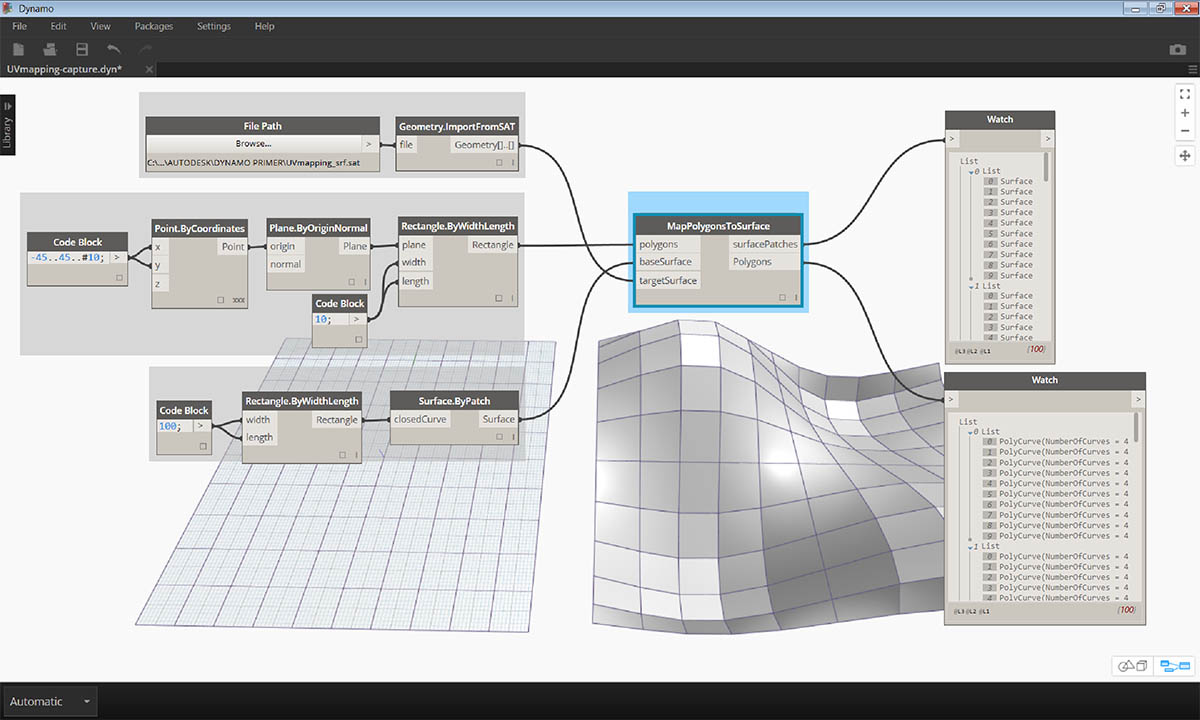Click the Browse... button in File Path
Image resolution: width=1200 pixels, height=720 pixels.
(x=253, y=144)
